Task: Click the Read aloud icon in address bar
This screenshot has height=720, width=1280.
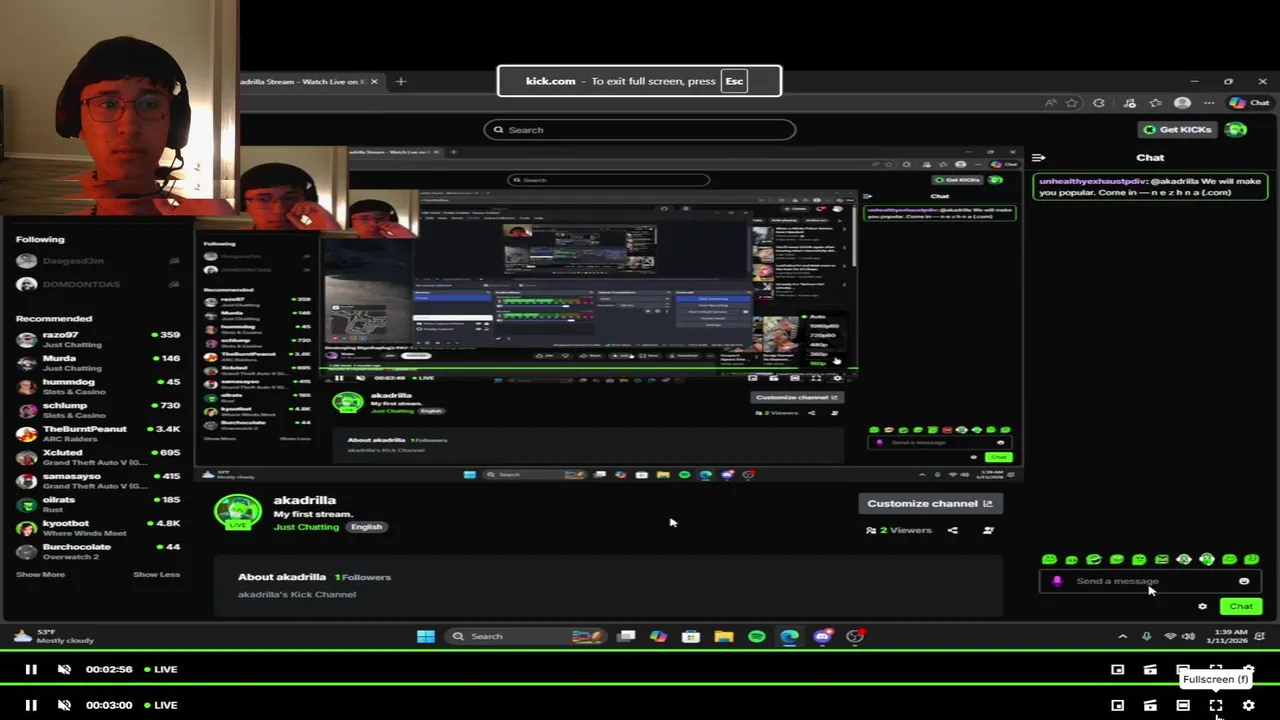Action: (1050, 103)
